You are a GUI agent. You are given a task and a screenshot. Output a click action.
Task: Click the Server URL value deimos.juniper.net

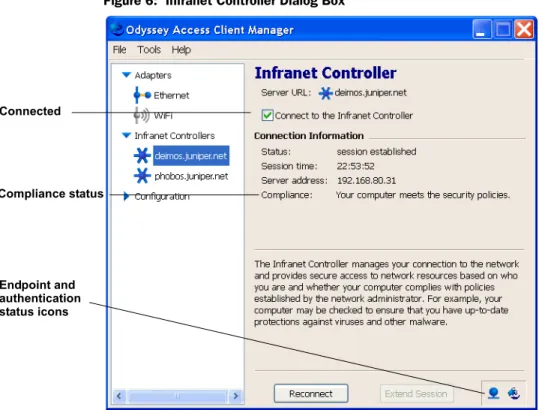coord(370,93)
